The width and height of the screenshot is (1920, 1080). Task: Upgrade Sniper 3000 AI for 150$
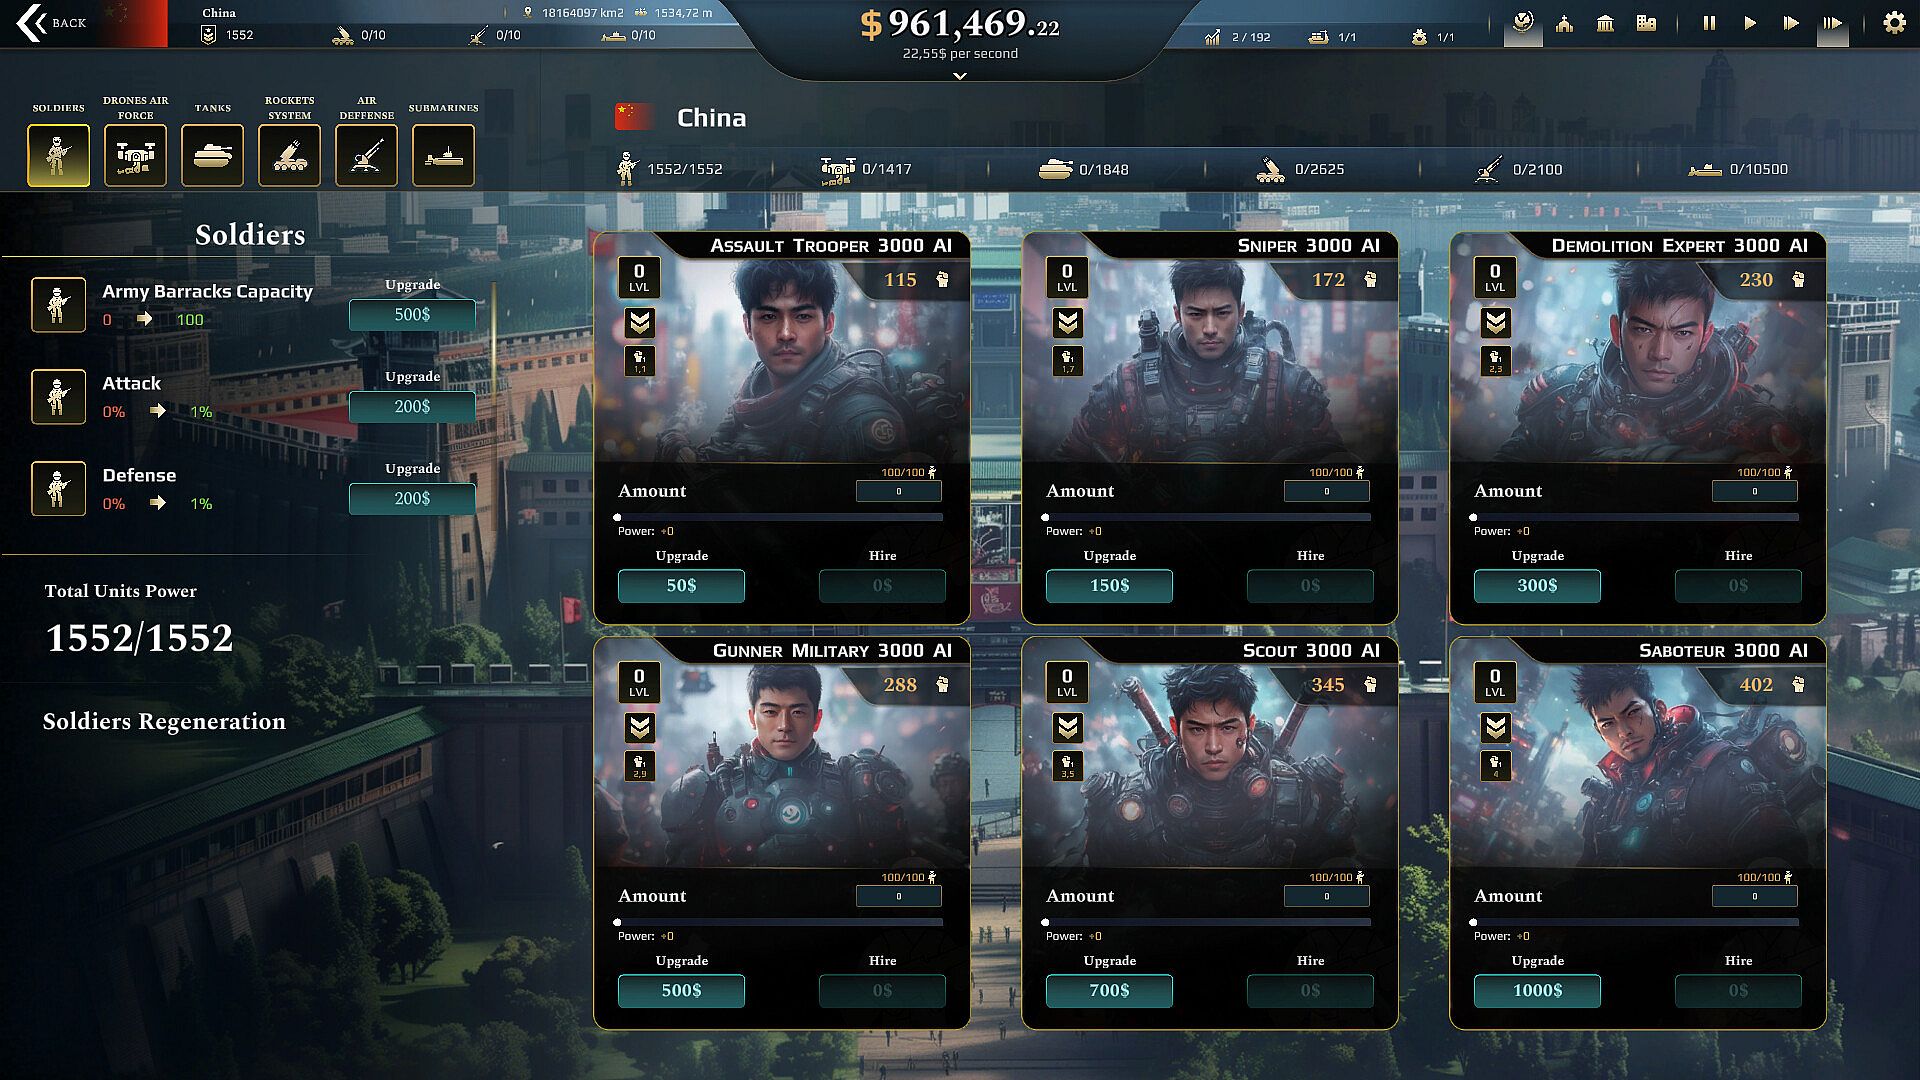(1109, 586)
